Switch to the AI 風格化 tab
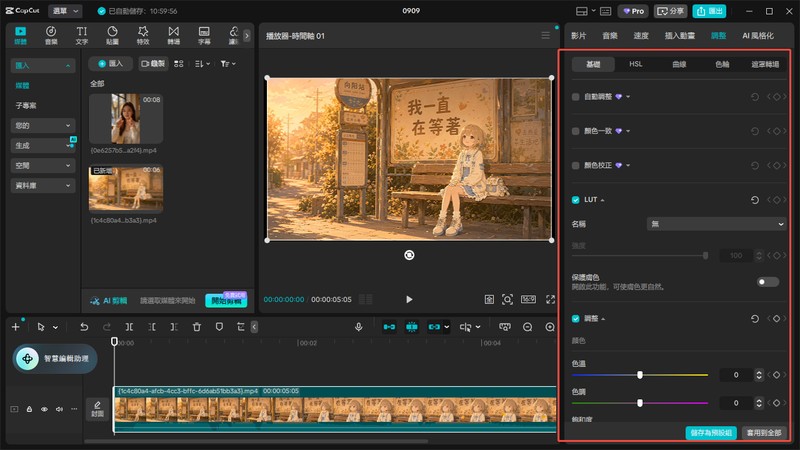This screenshot has height=450, width=800. tap(758, 36)
